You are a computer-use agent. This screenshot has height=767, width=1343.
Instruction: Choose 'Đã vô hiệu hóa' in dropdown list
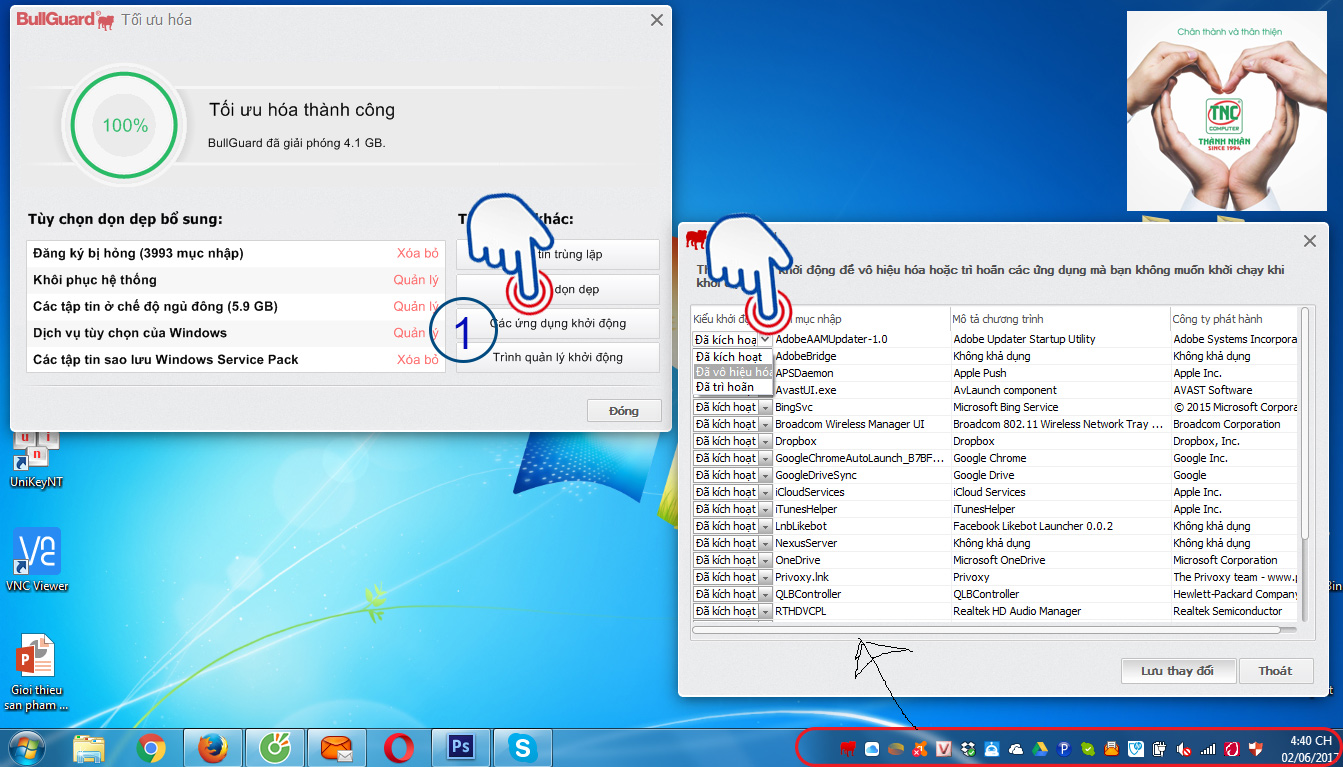pyautogui.click(x=732, y=372)
